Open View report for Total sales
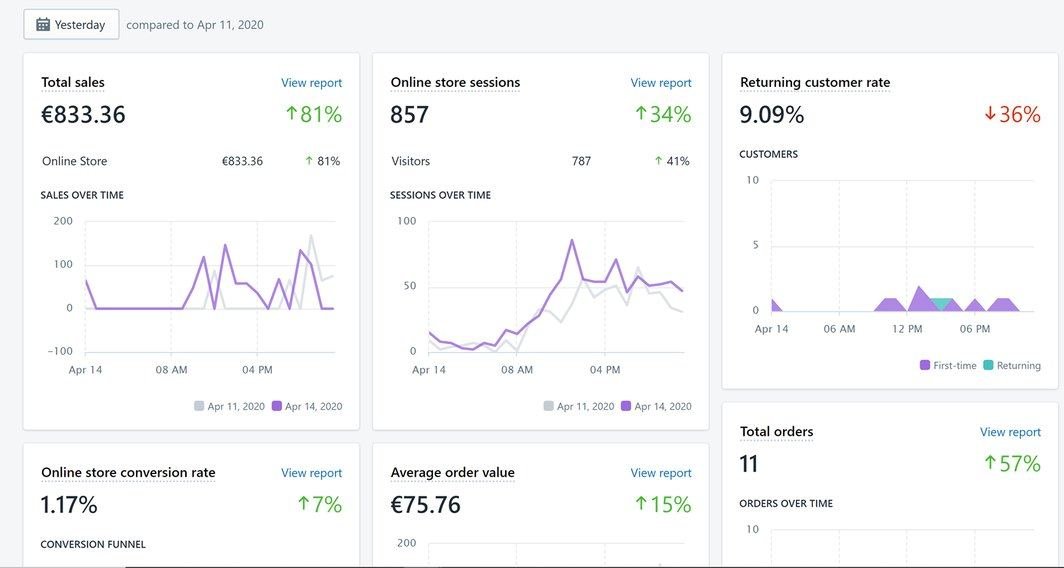The width and height of the screenshot is (1064, 568). tap(311, 83)
